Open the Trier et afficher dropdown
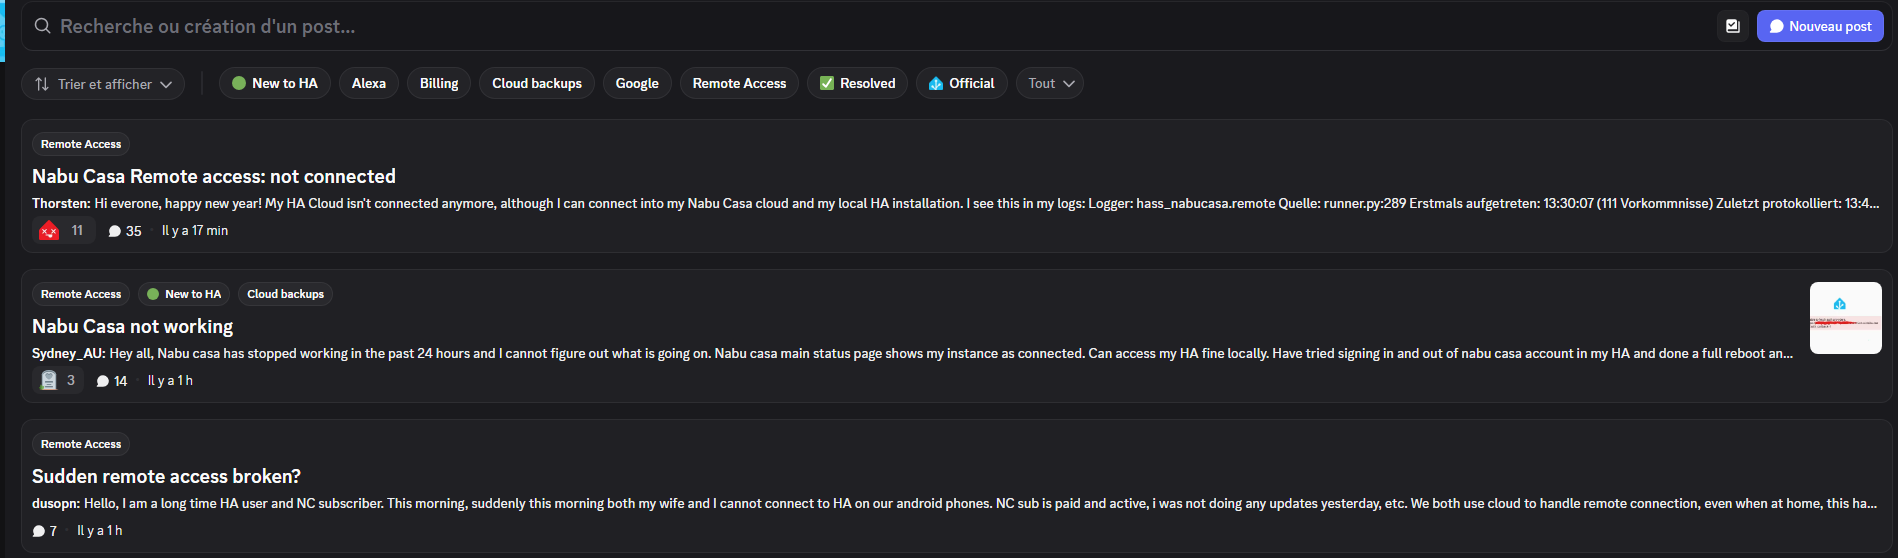Image resolution: width=1898 pixels, height=558 pixels. 103,84
